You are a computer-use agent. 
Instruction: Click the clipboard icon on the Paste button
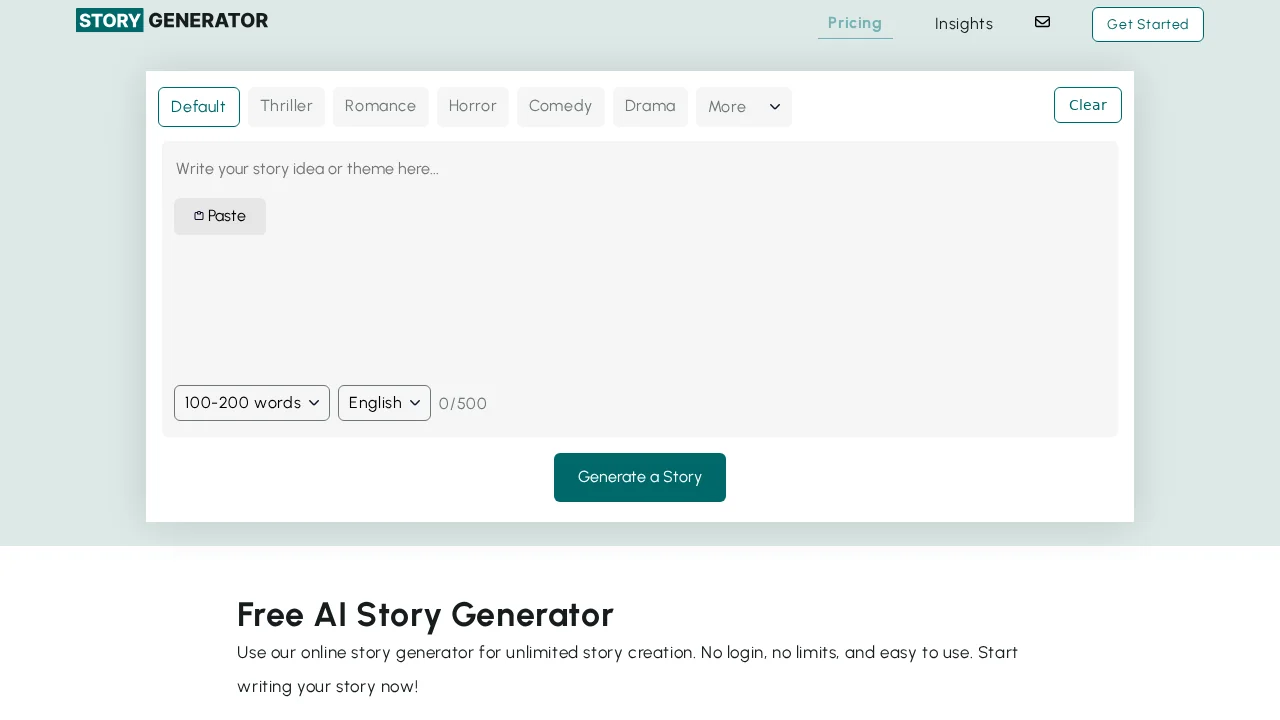[199, 216]
